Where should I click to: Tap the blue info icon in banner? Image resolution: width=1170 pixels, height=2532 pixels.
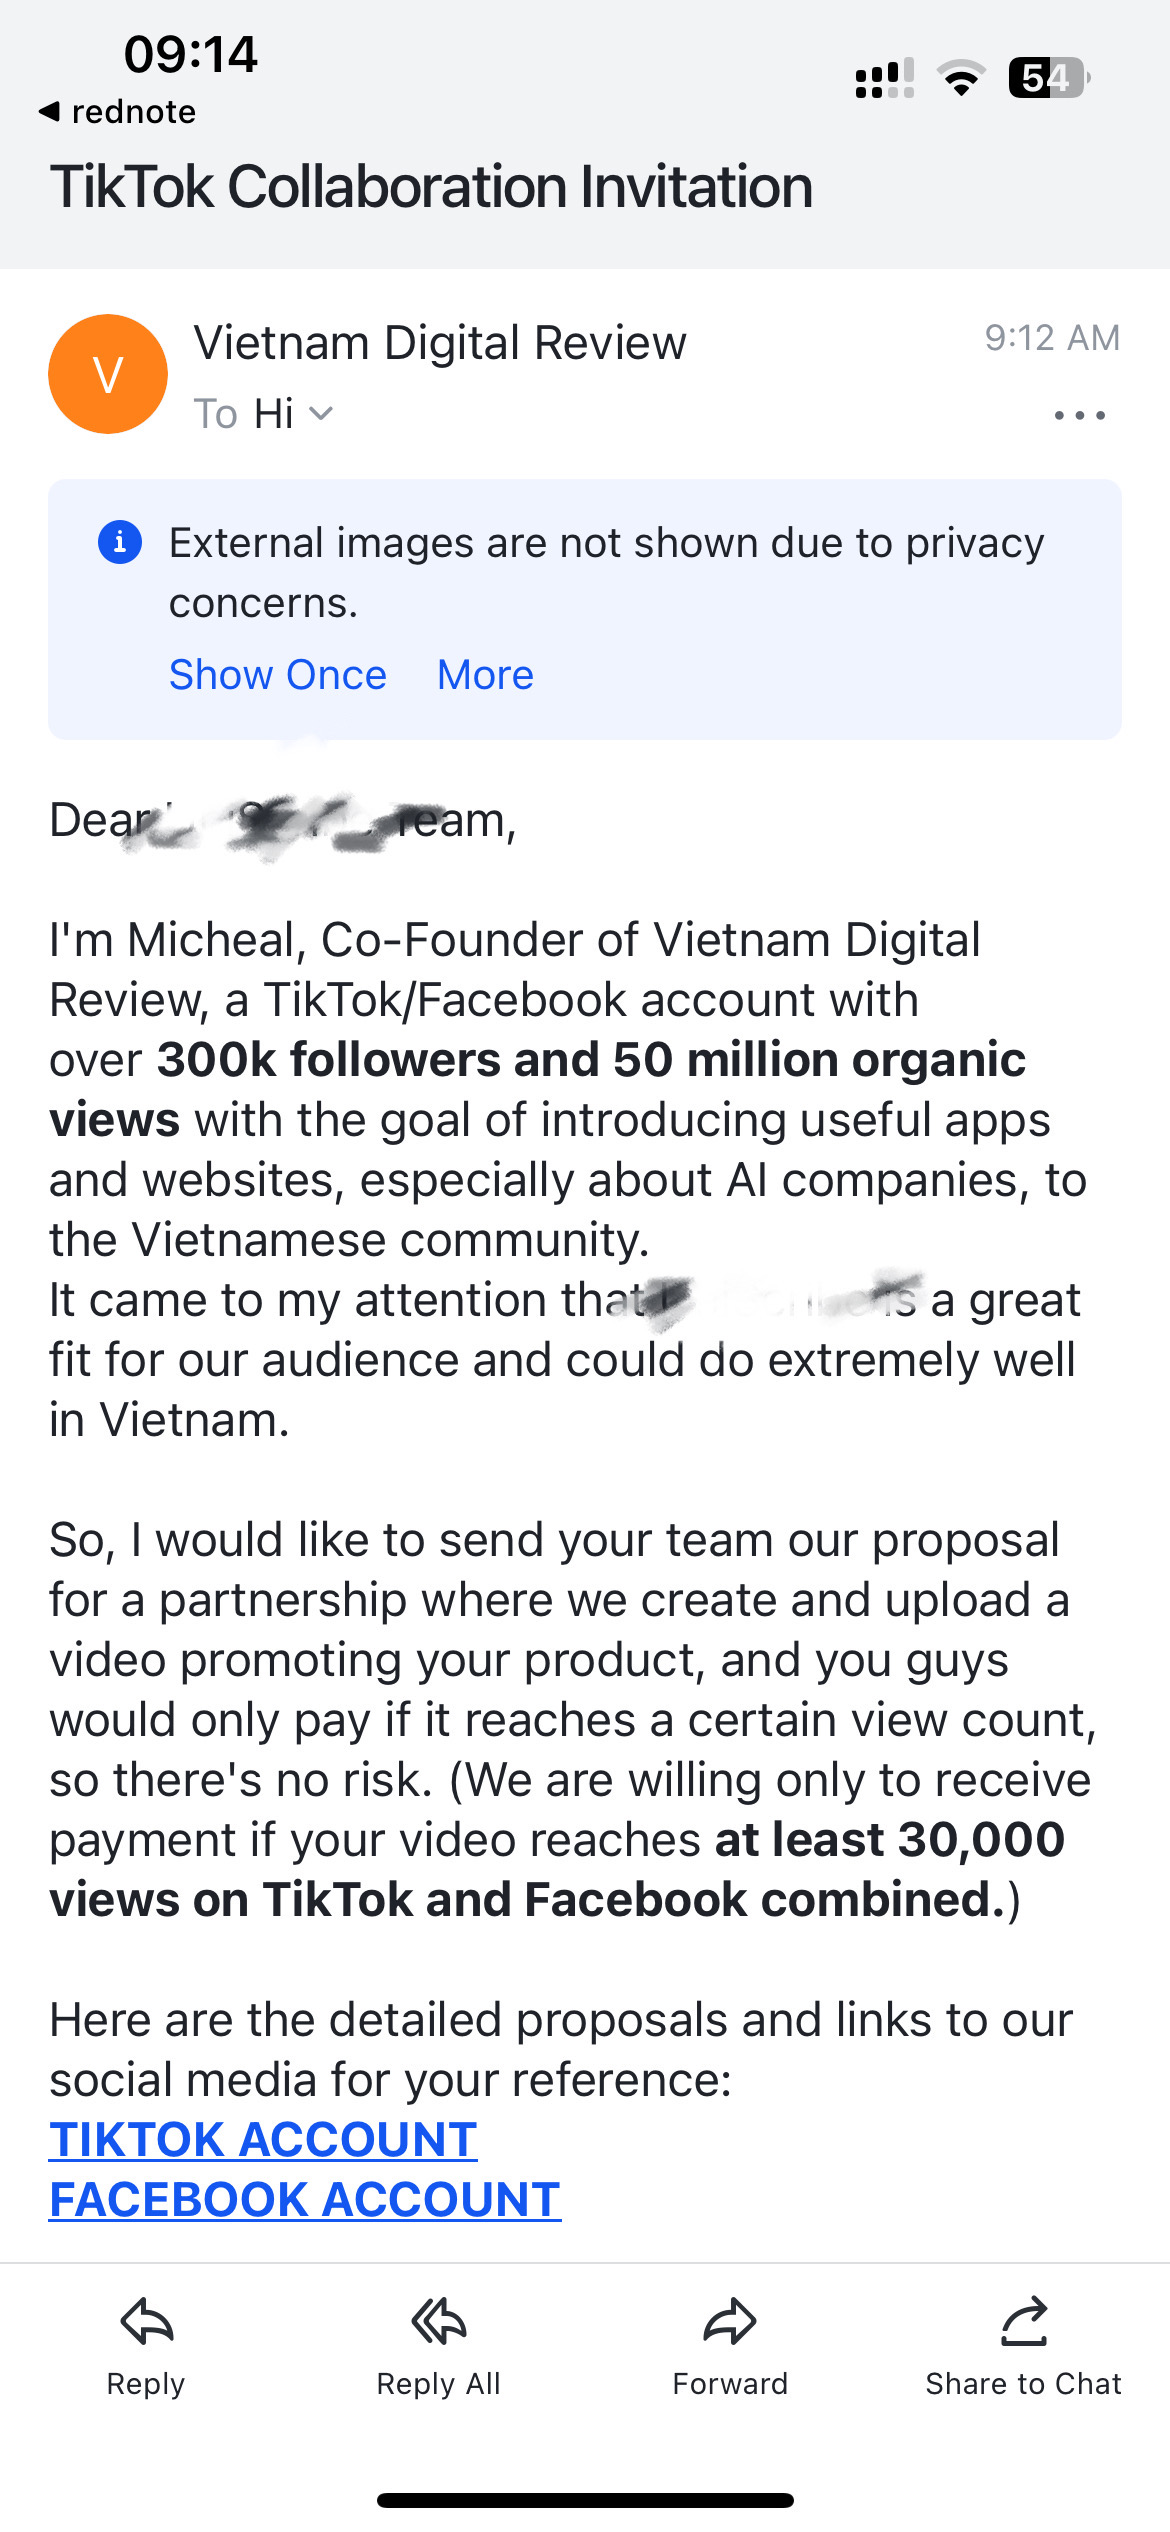click(120, 542)
